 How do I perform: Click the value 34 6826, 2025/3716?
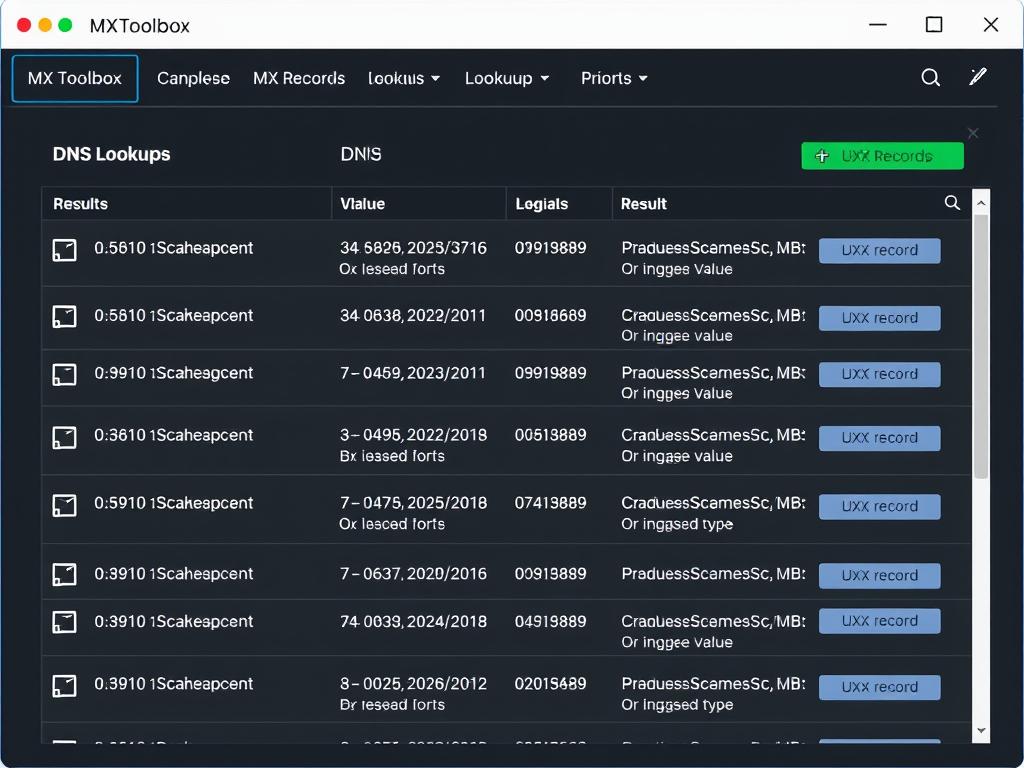[x=413, y=248]
